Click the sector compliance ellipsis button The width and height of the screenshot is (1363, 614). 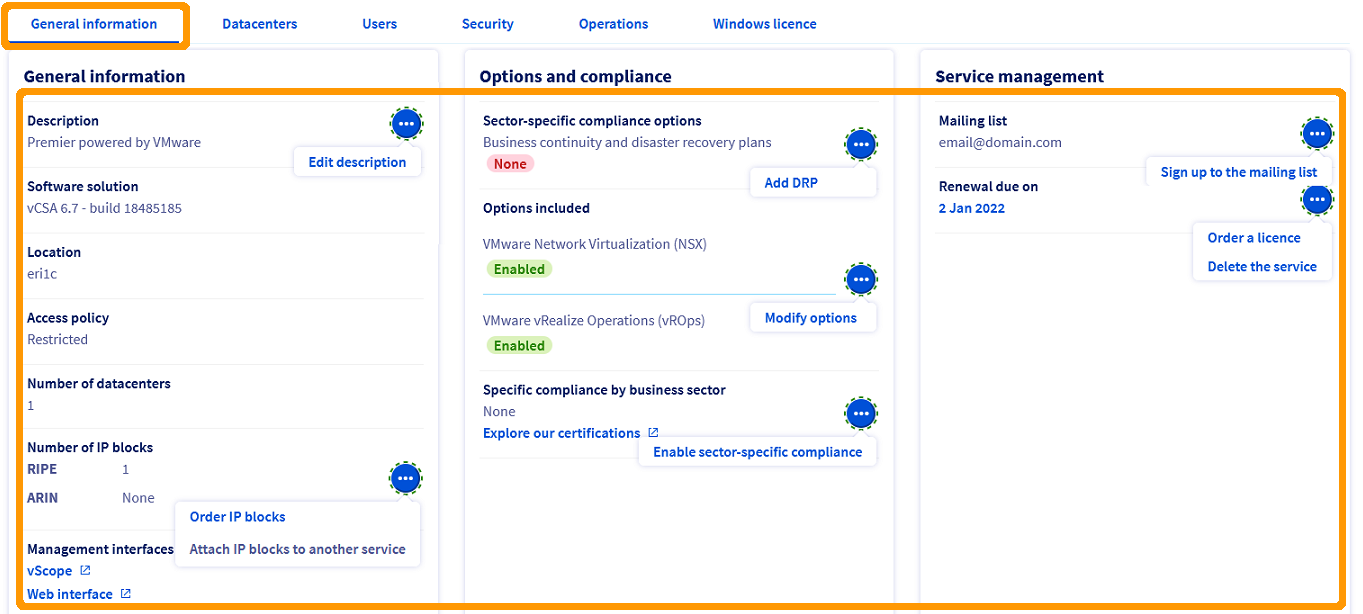coord(860,413)
